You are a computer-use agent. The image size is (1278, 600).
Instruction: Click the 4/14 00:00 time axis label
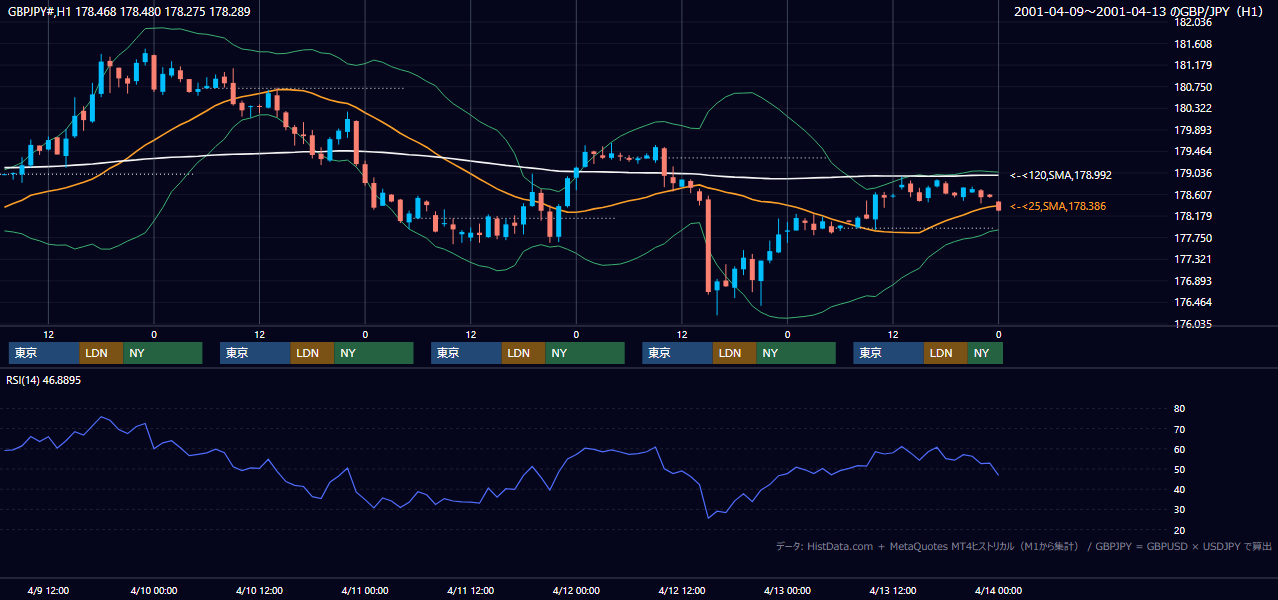click(997, 590)
